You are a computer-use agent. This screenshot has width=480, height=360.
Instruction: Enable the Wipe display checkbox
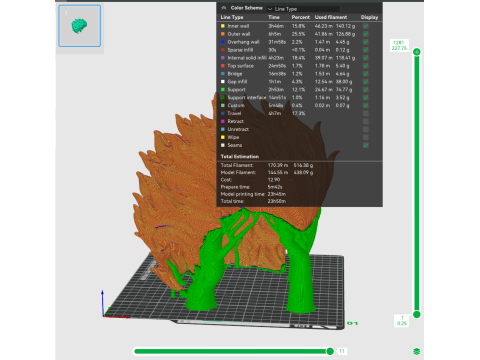coord(366,137)
